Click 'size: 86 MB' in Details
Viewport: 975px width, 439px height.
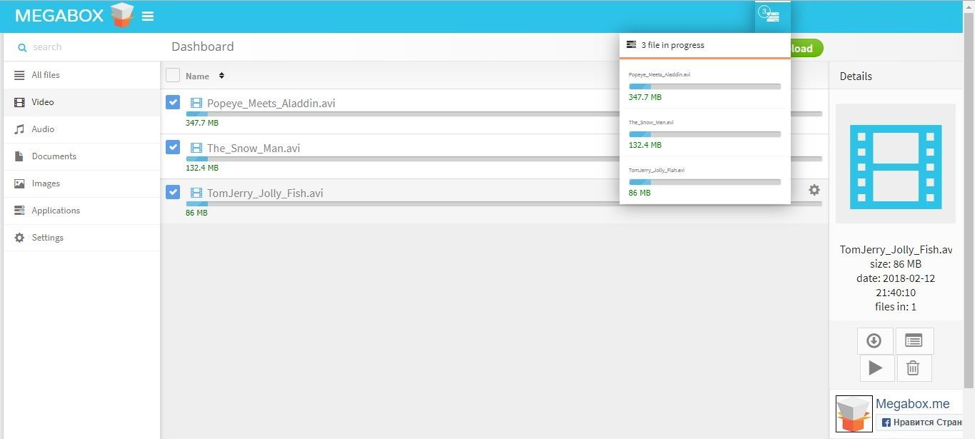click(895, 264)
